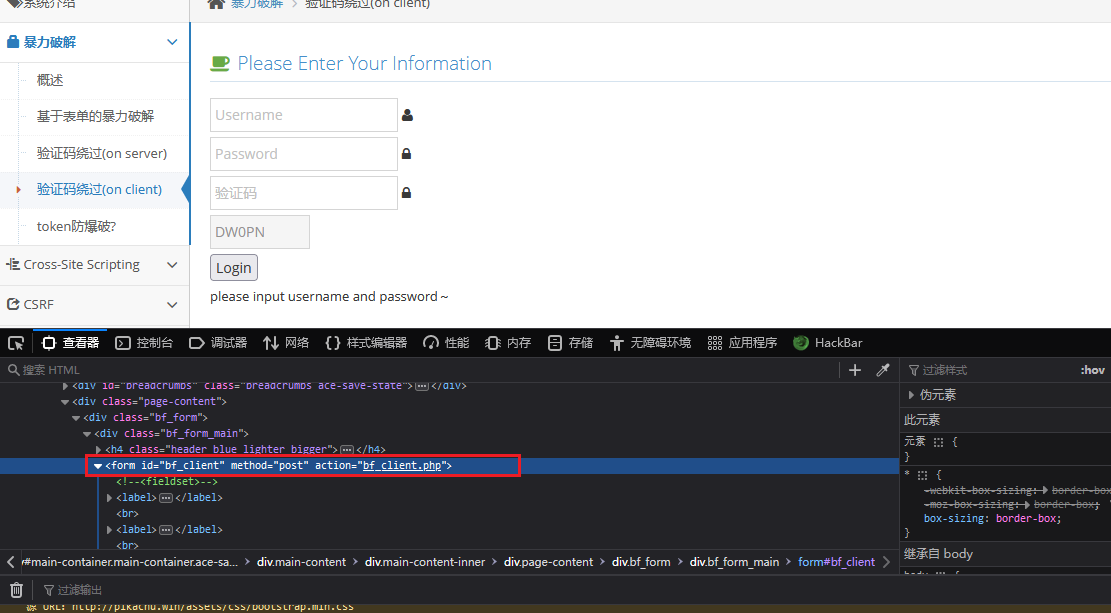This screenshot has width=1111, height=613.
Task: Click the lock icon beside Password
Action: [x=407, y=153]
